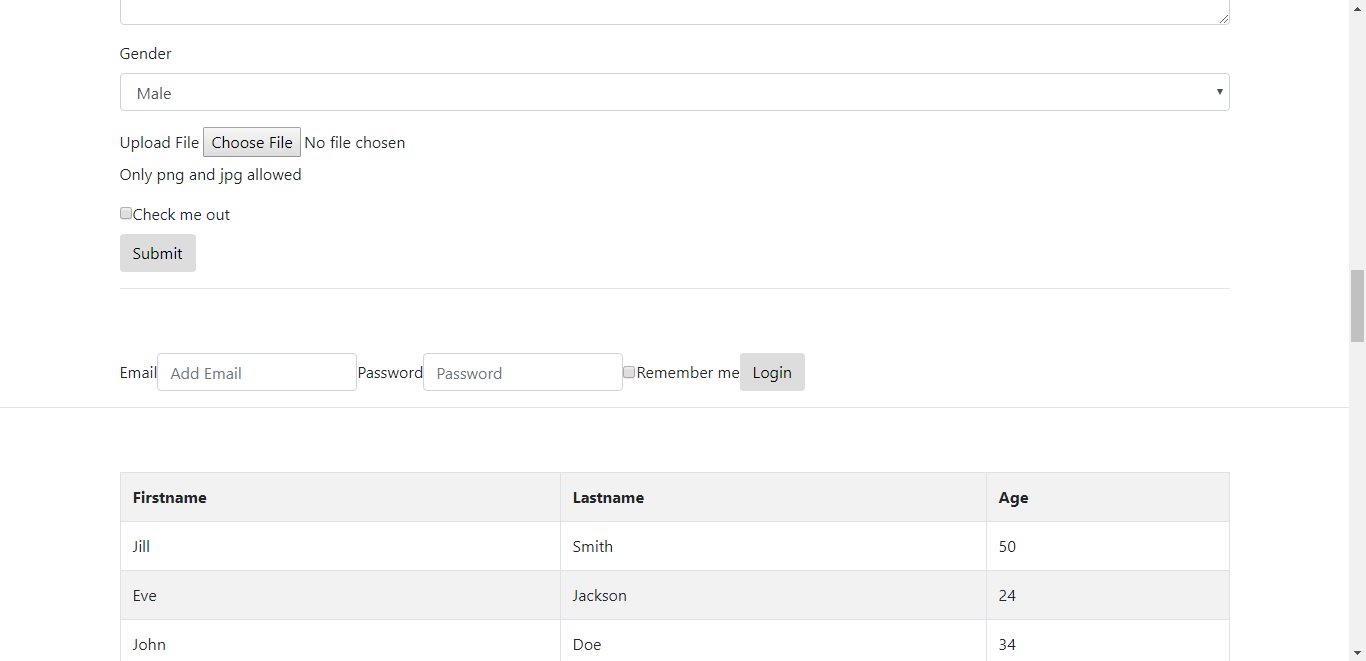Screen dimensions: 1366x661
Task: Click the dropdown arrow on the Male selector
Action: pos(1219,91)
